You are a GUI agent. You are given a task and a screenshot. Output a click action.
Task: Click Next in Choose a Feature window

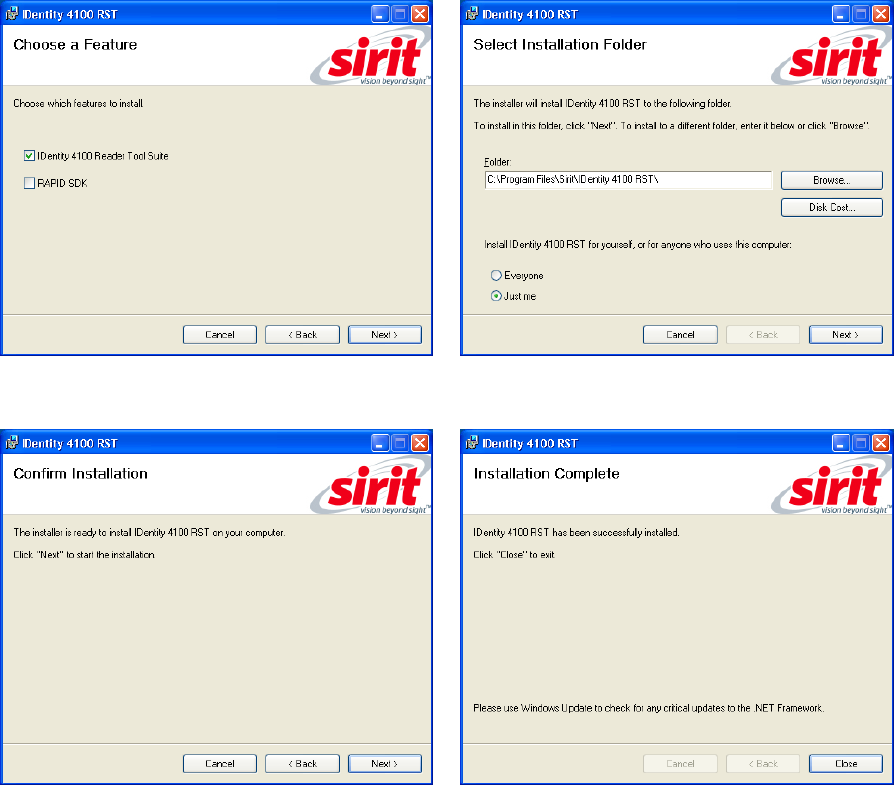pos(385,335)
